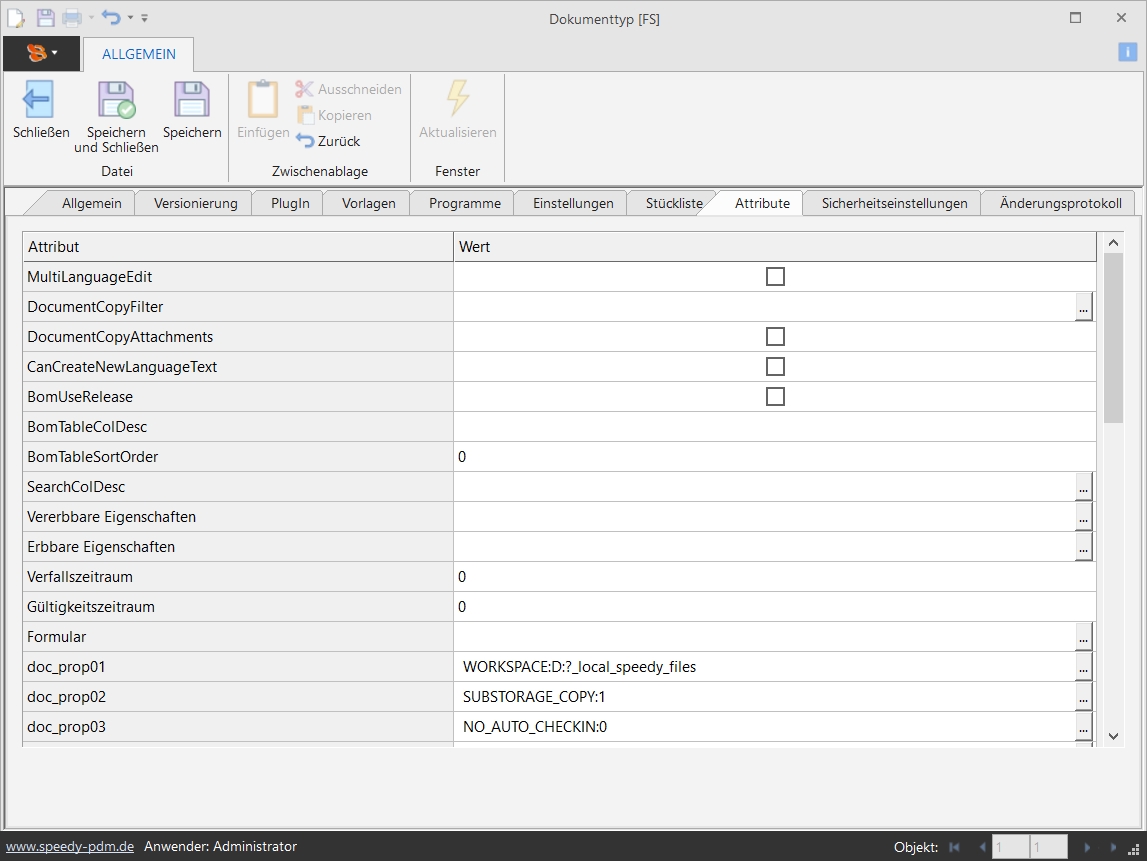
Task: Click the ellipsis button for doc_prop01
Action: [x=1084, y=667]
